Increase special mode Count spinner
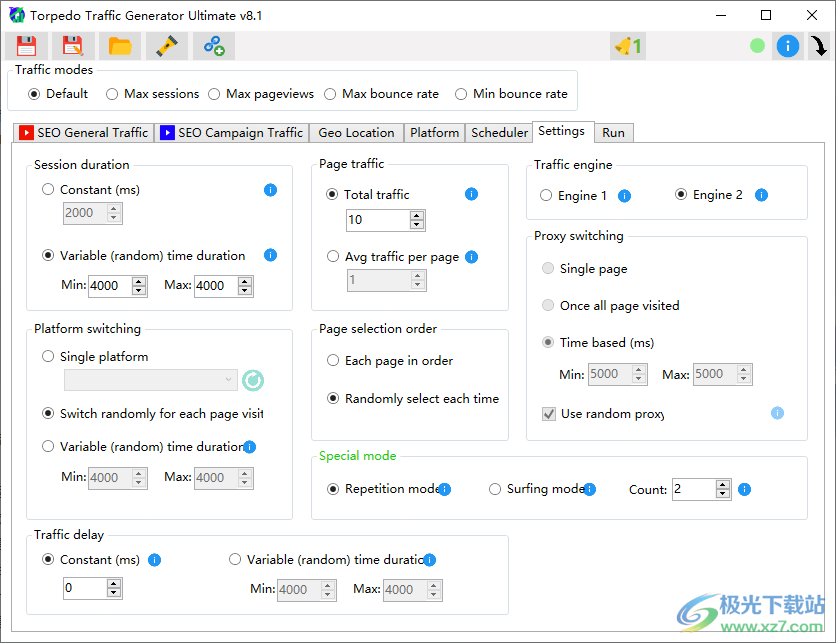This screenshot has width=836, height=643. [722, 485]
